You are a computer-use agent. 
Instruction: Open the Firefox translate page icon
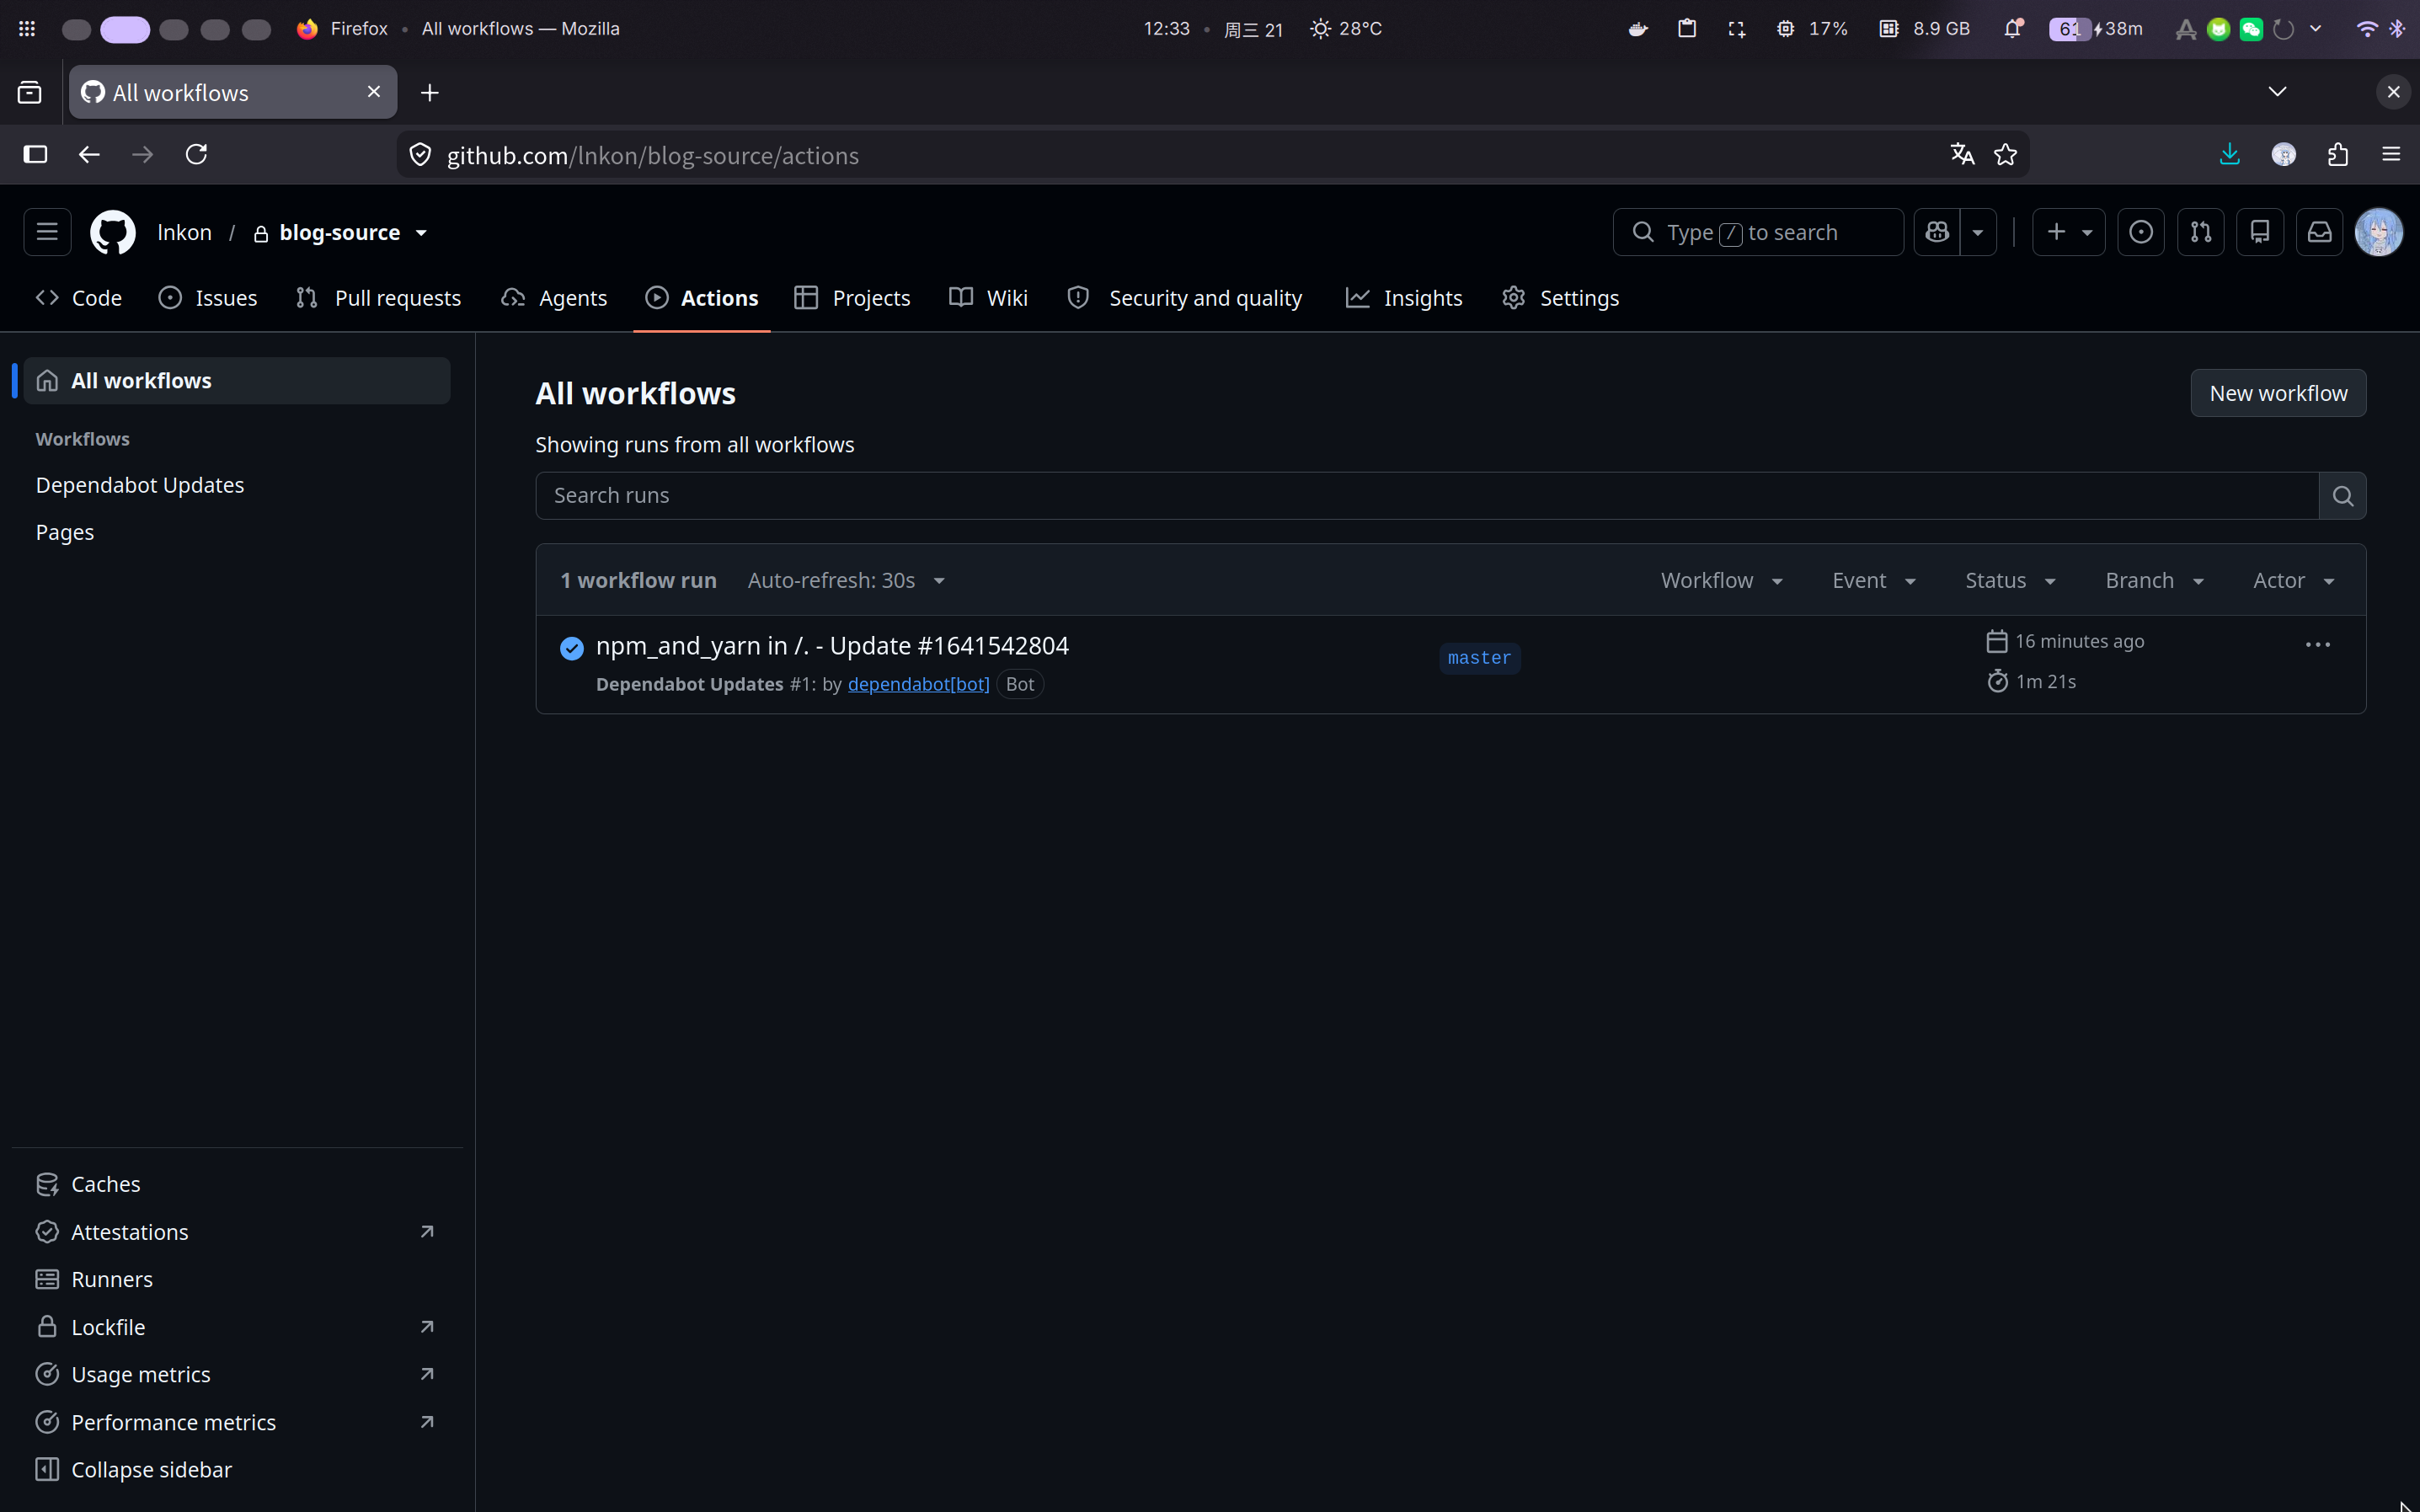coord(1962,155)
